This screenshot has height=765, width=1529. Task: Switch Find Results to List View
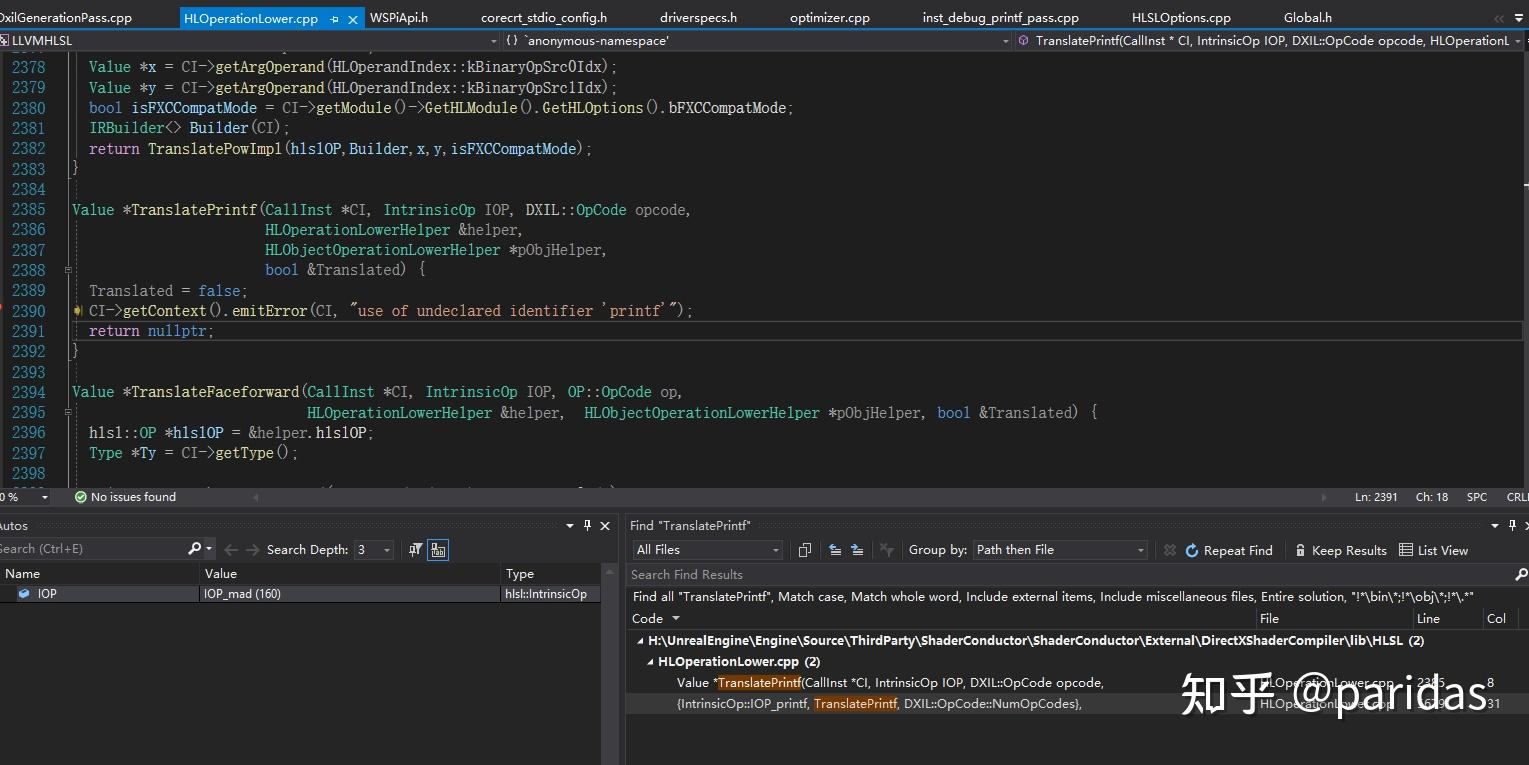pos(1434,550)
